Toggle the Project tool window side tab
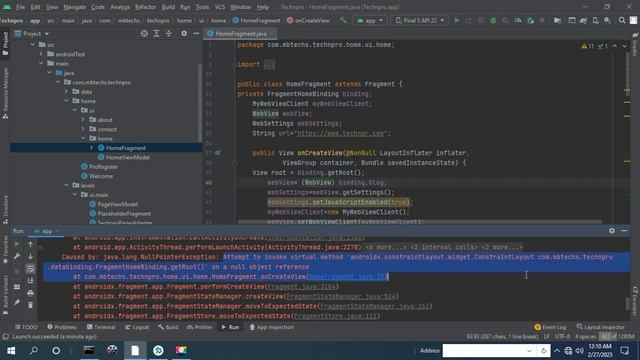 point(5,44)
